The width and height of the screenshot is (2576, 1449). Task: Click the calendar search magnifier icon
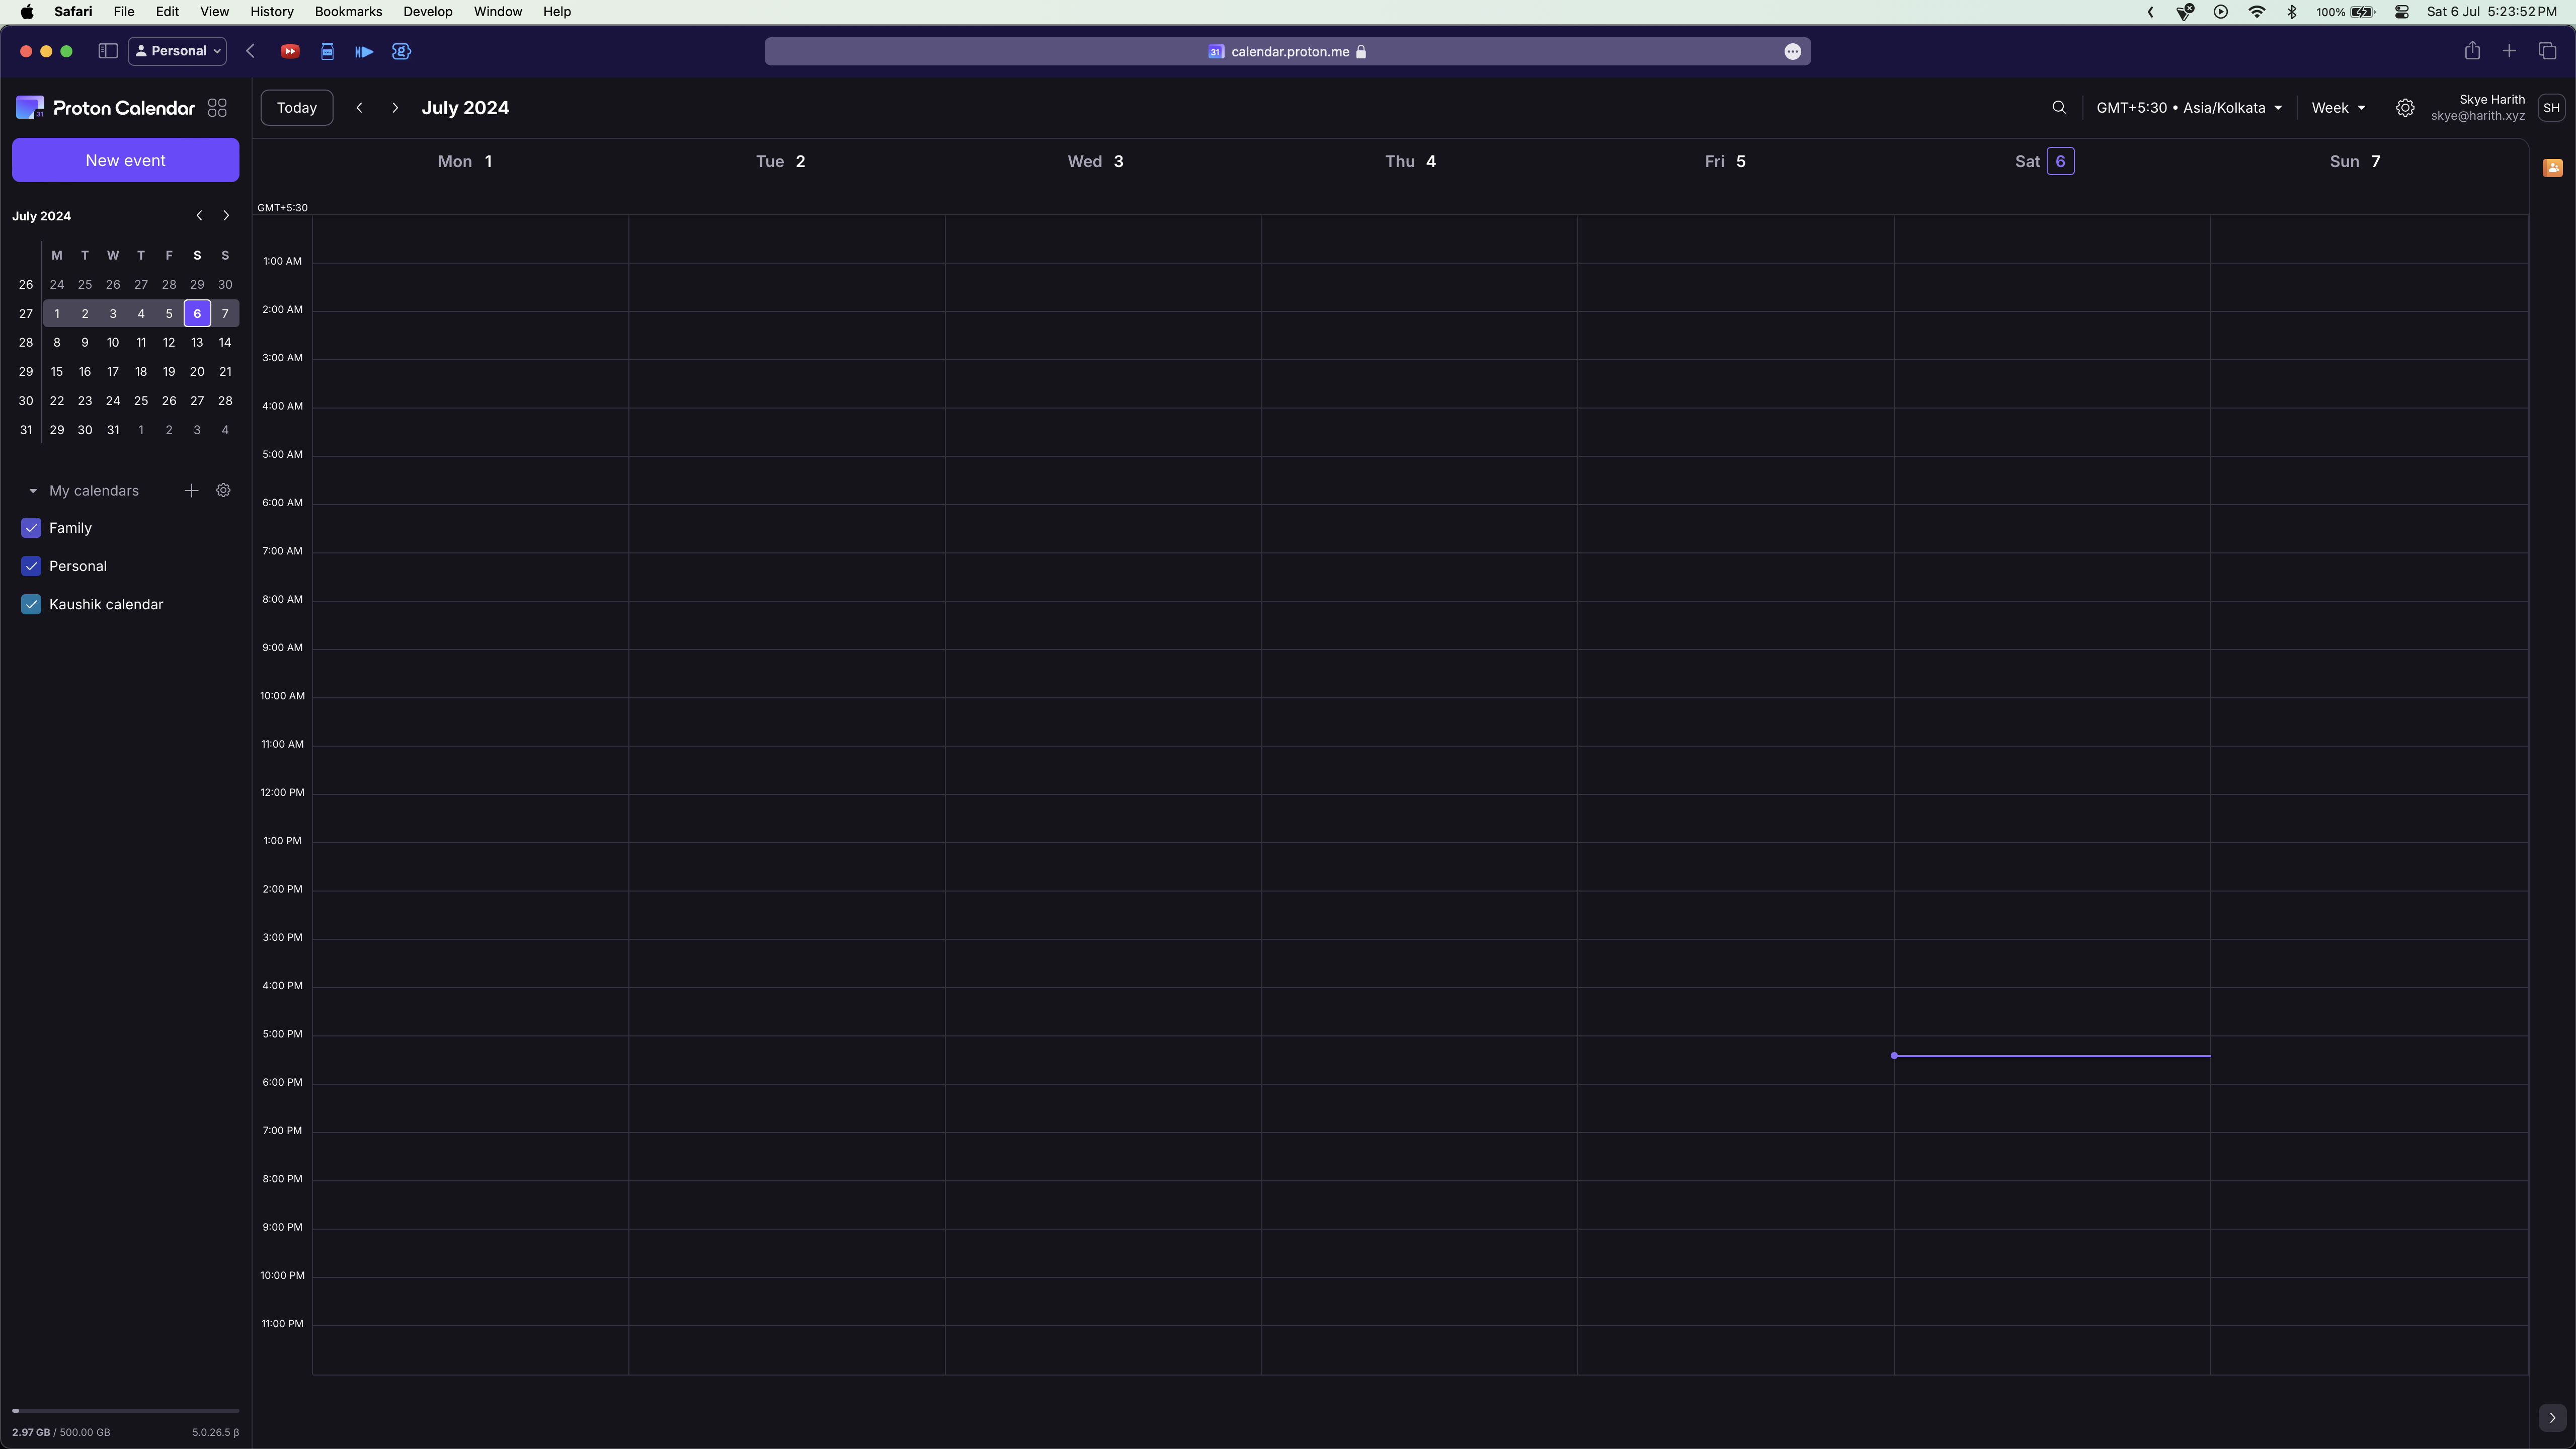(x=2058, y=108)
